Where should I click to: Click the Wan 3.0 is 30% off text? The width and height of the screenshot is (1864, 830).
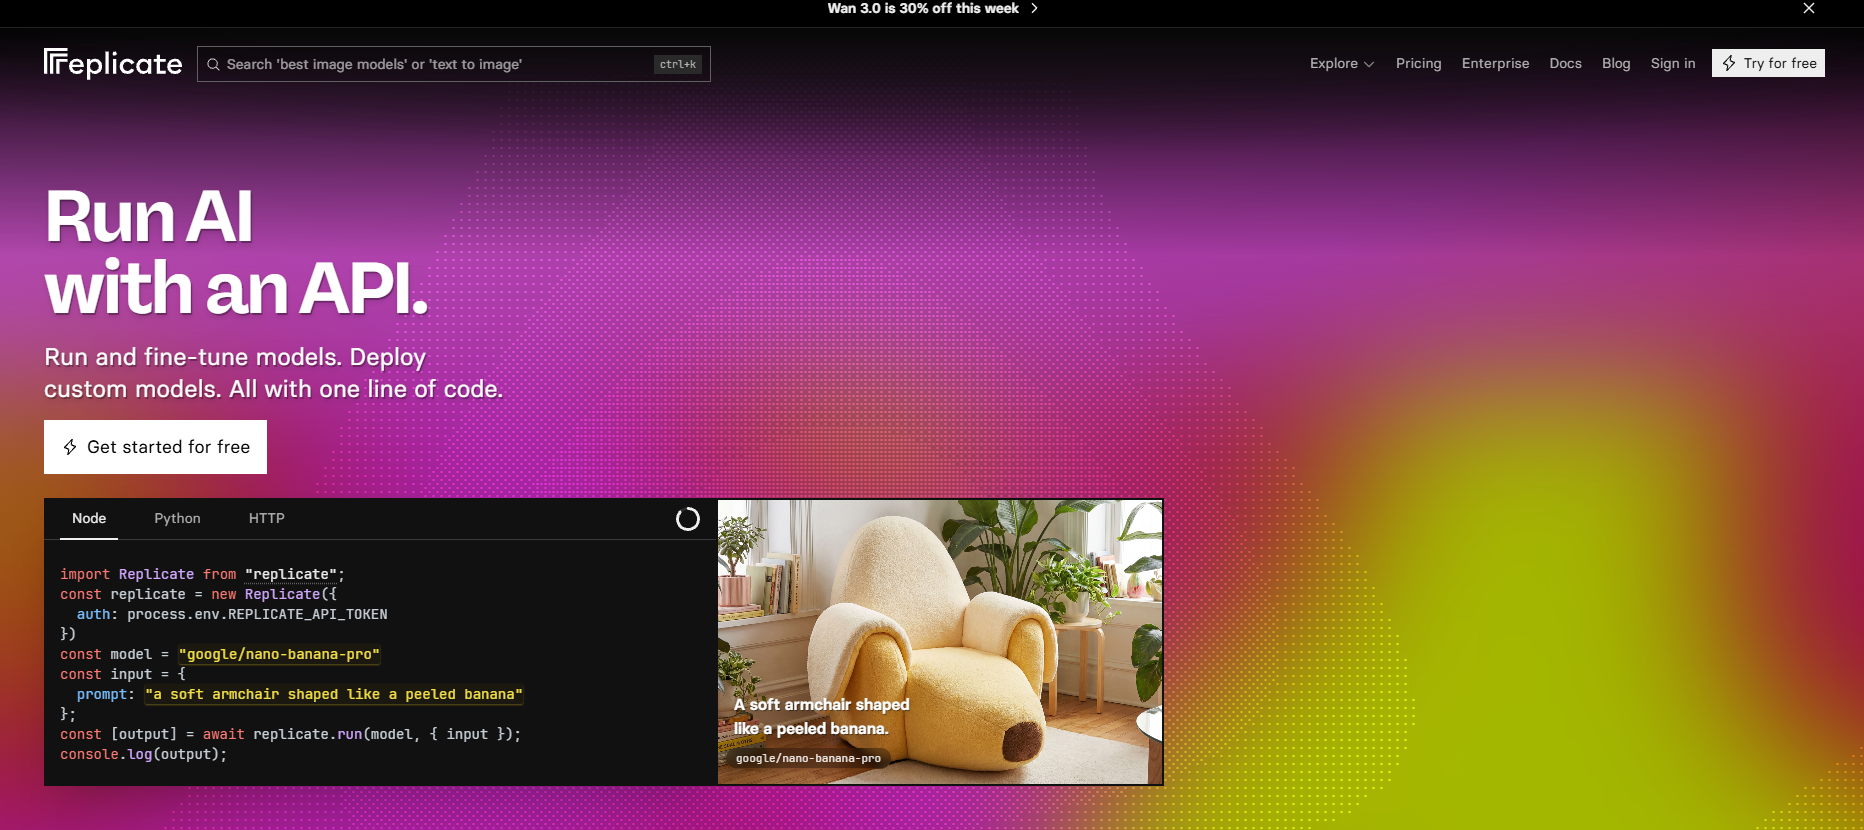point(923,8)
